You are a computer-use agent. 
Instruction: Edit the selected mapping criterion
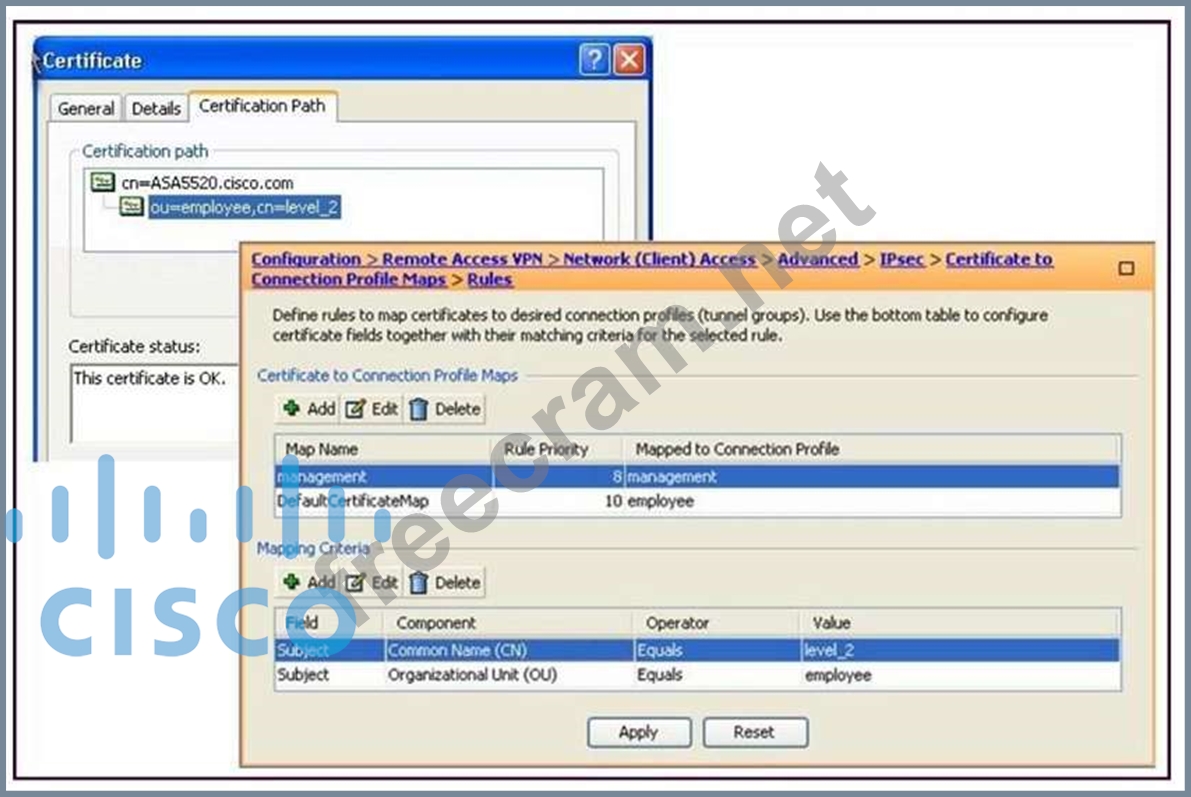(372, 582)
